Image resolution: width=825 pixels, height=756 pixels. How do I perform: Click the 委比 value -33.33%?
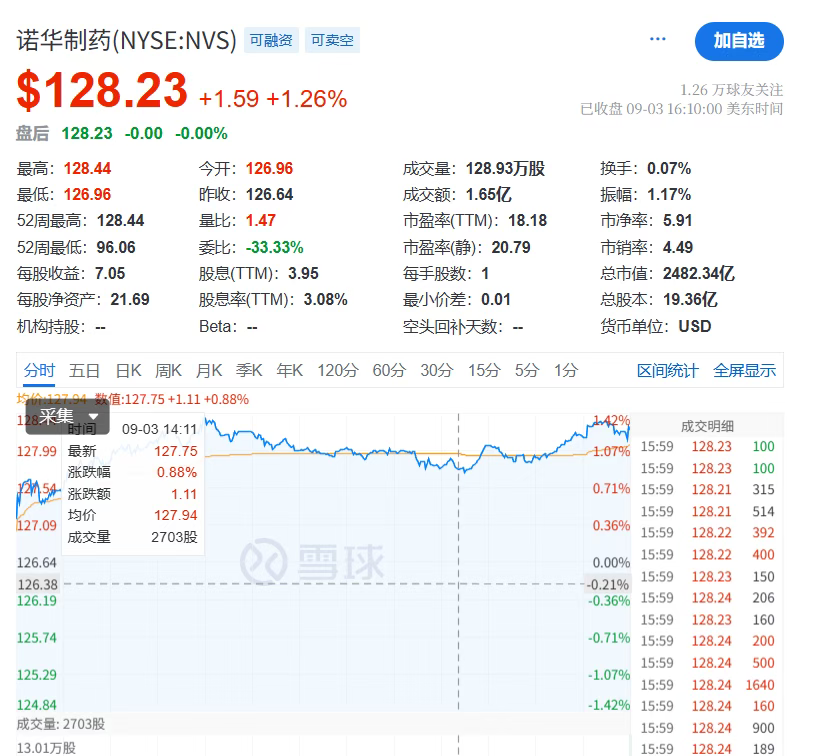(x=275, y=247)
